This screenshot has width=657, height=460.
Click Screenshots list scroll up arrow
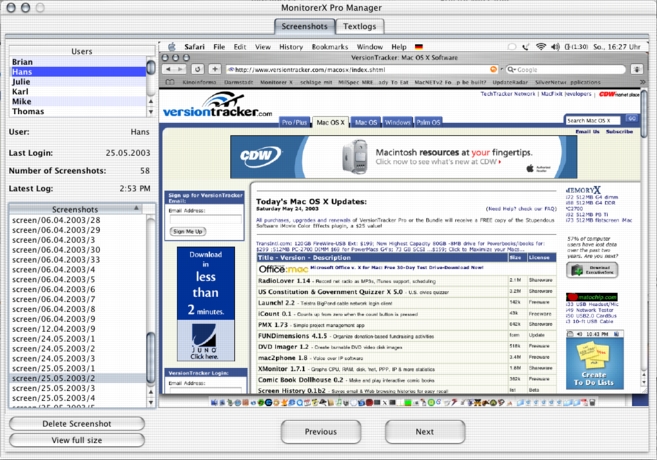[x=151, y=392]
